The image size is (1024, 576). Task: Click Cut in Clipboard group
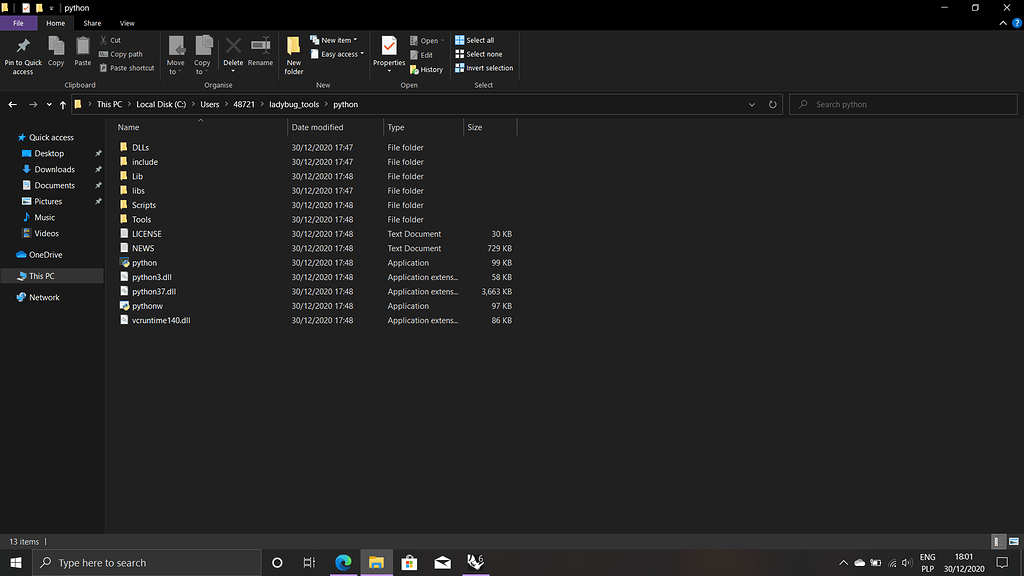point(110,40)
